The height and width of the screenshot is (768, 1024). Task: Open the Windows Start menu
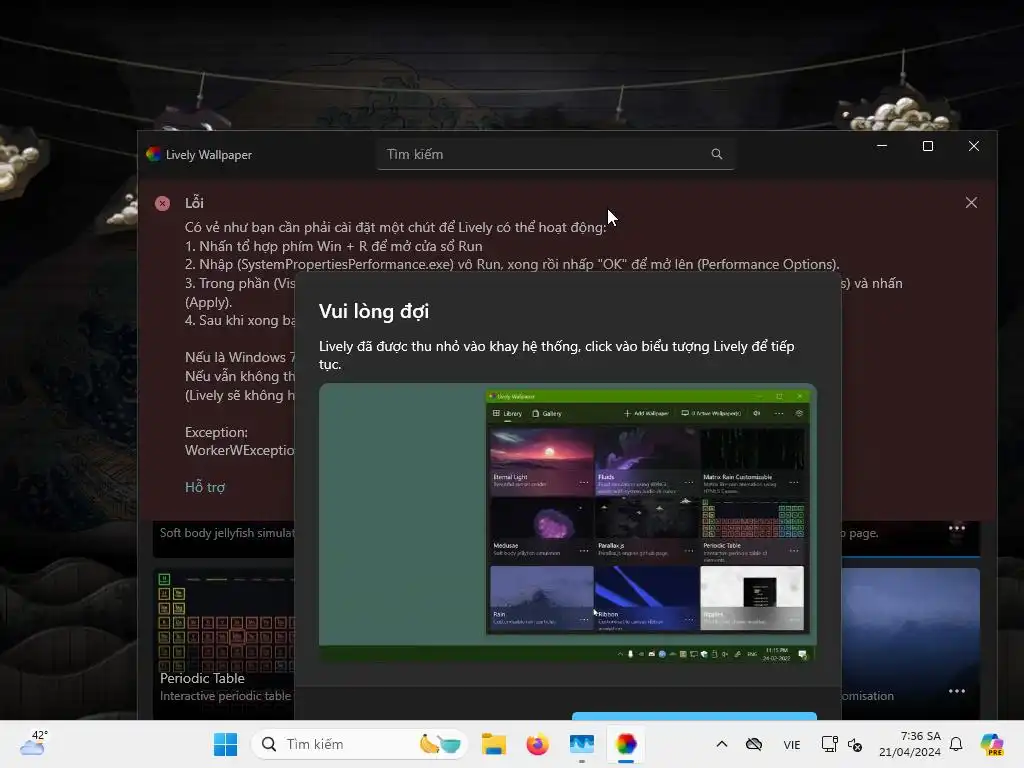pos(225,744)
